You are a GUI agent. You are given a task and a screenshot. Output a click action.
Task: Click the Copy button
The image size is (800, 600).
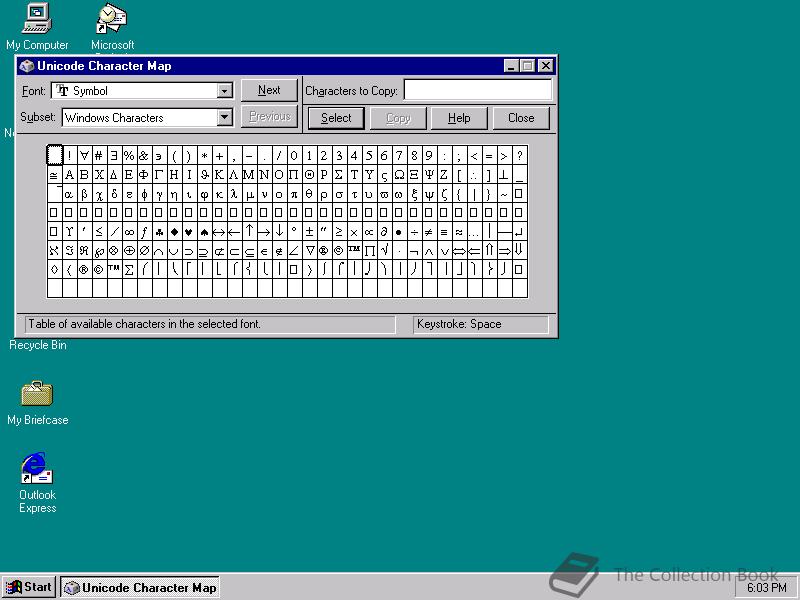click(x=398, y=118)
